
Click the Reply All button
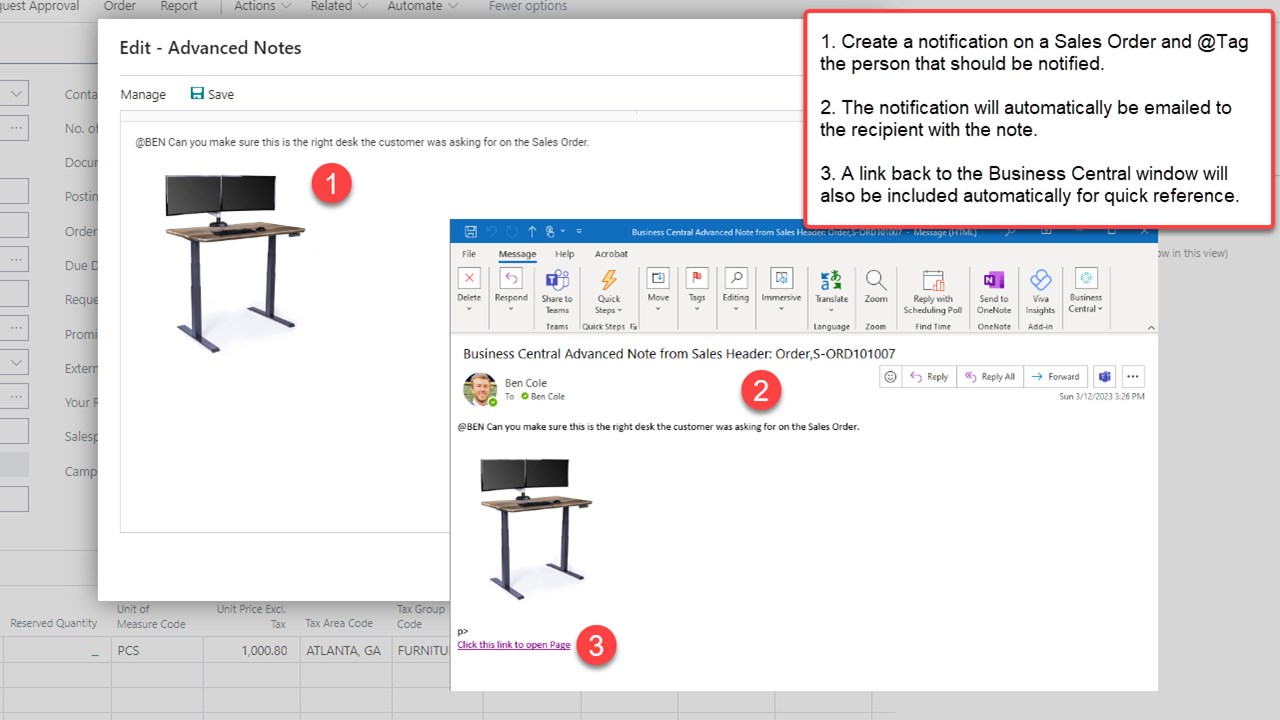990,377
